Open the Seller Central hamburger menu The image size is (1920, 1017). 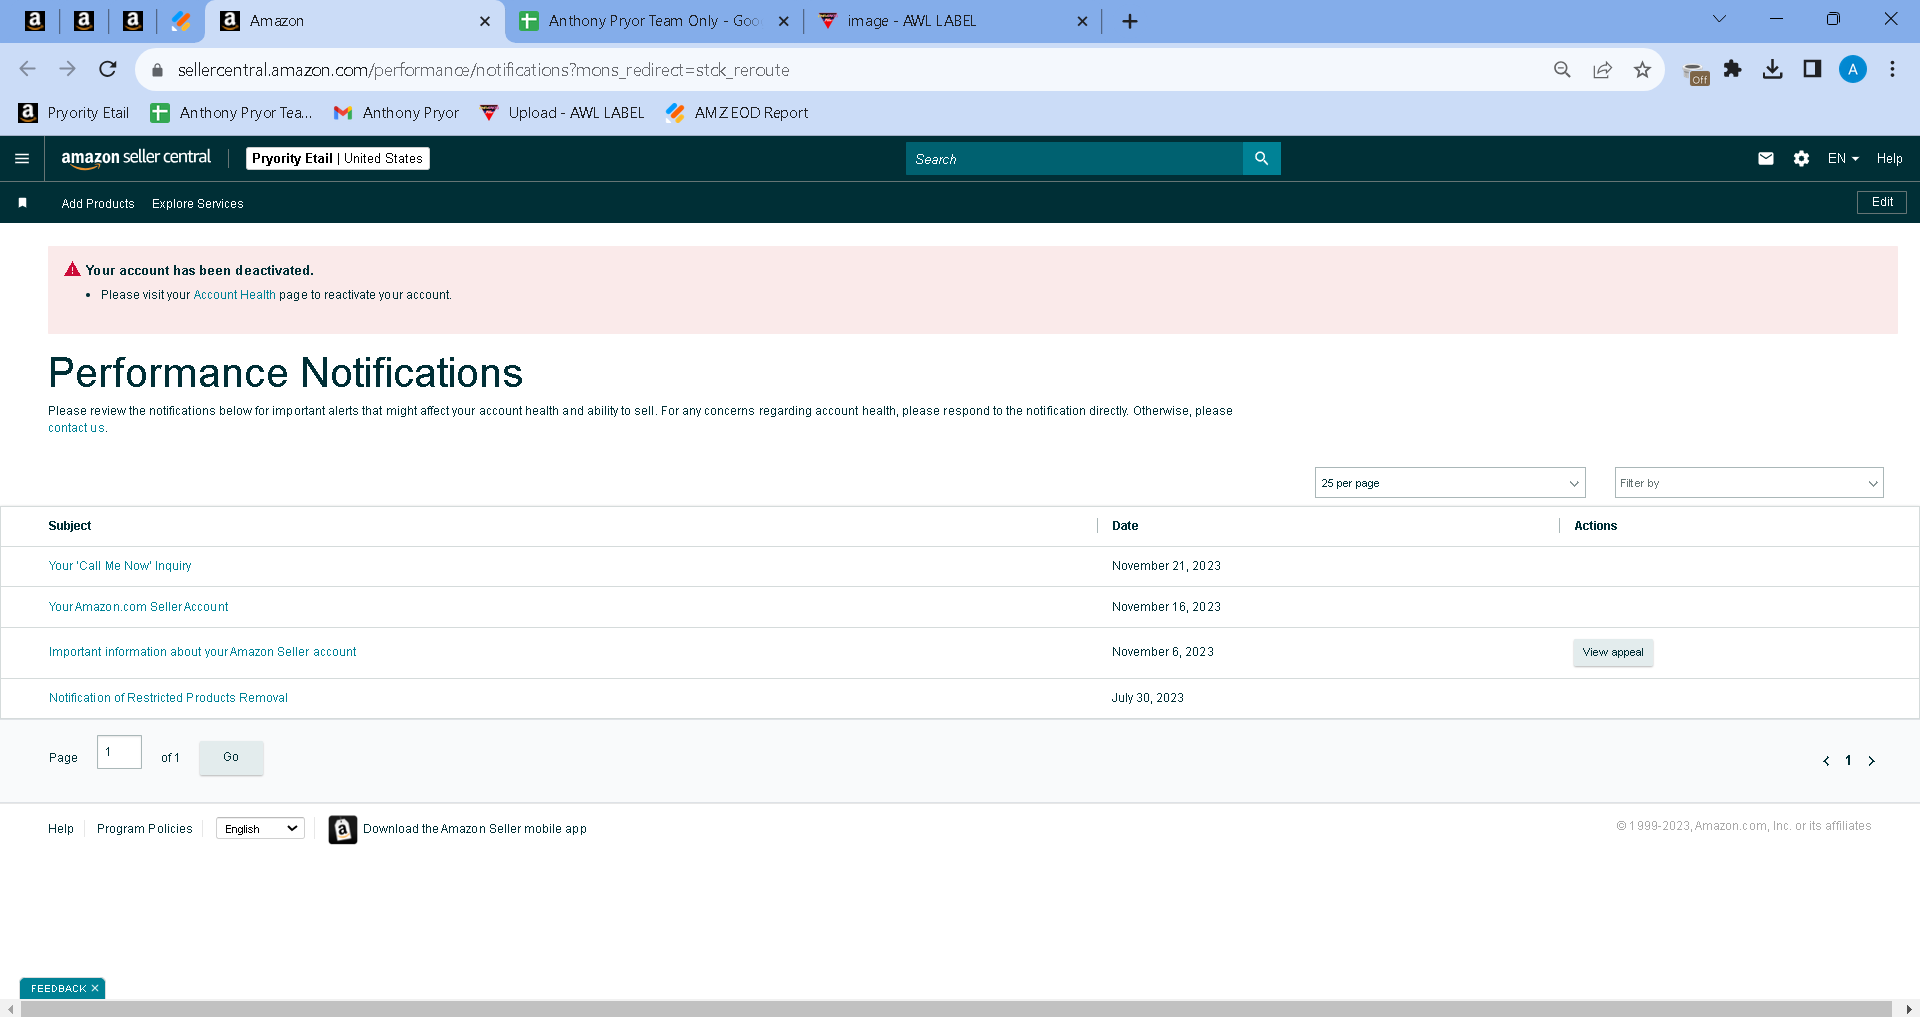22,159
